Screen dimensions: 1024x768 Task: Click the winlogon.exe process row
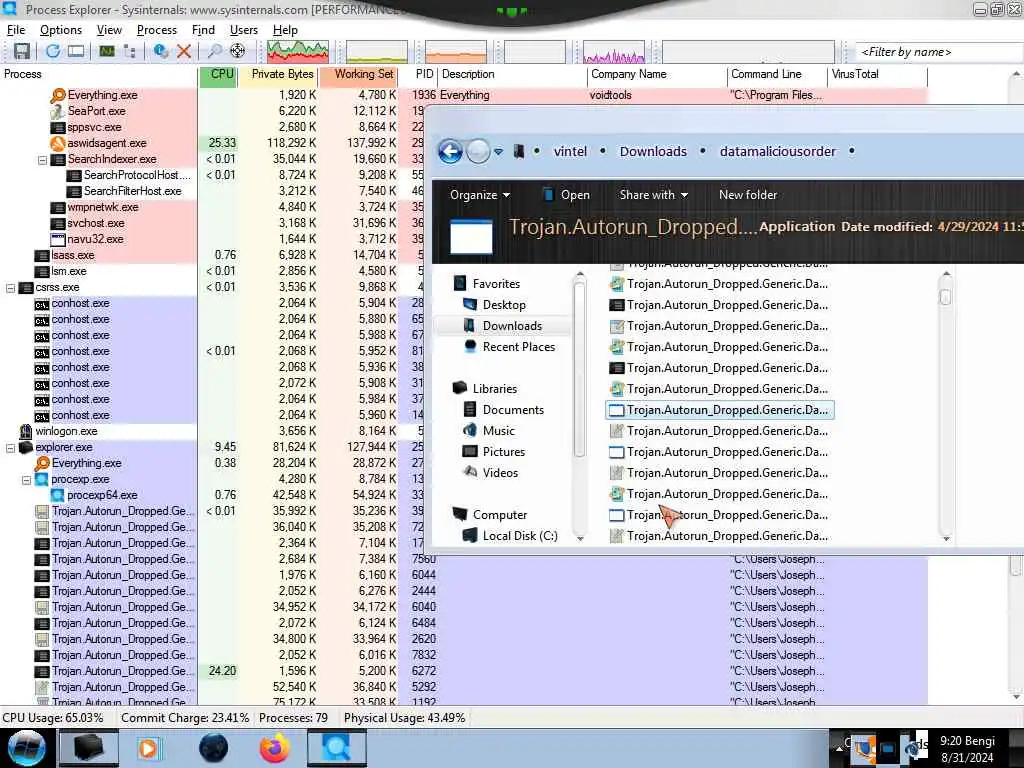point(98,431)
